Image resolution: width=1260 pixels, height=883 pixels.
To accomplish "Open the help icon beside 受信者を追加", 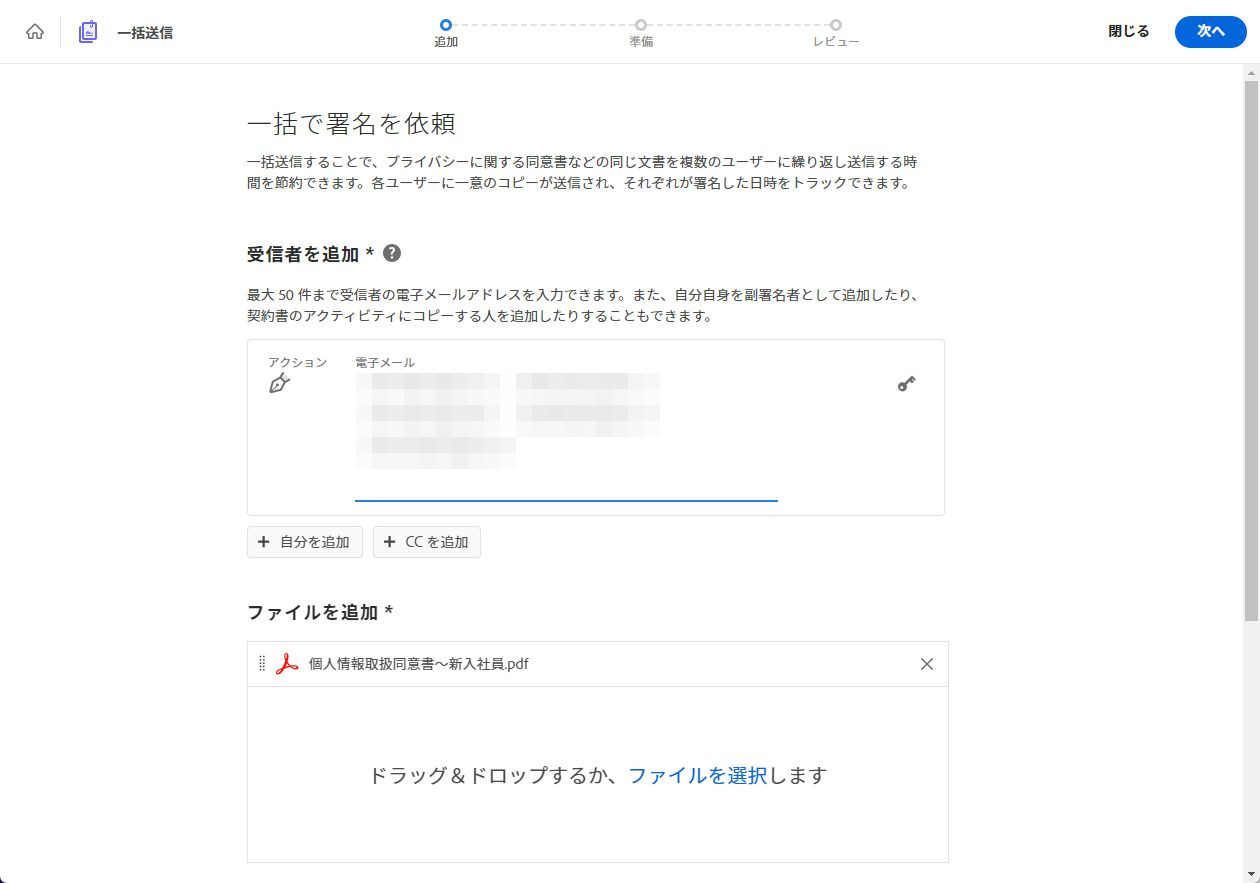I will tap(392, 253).
